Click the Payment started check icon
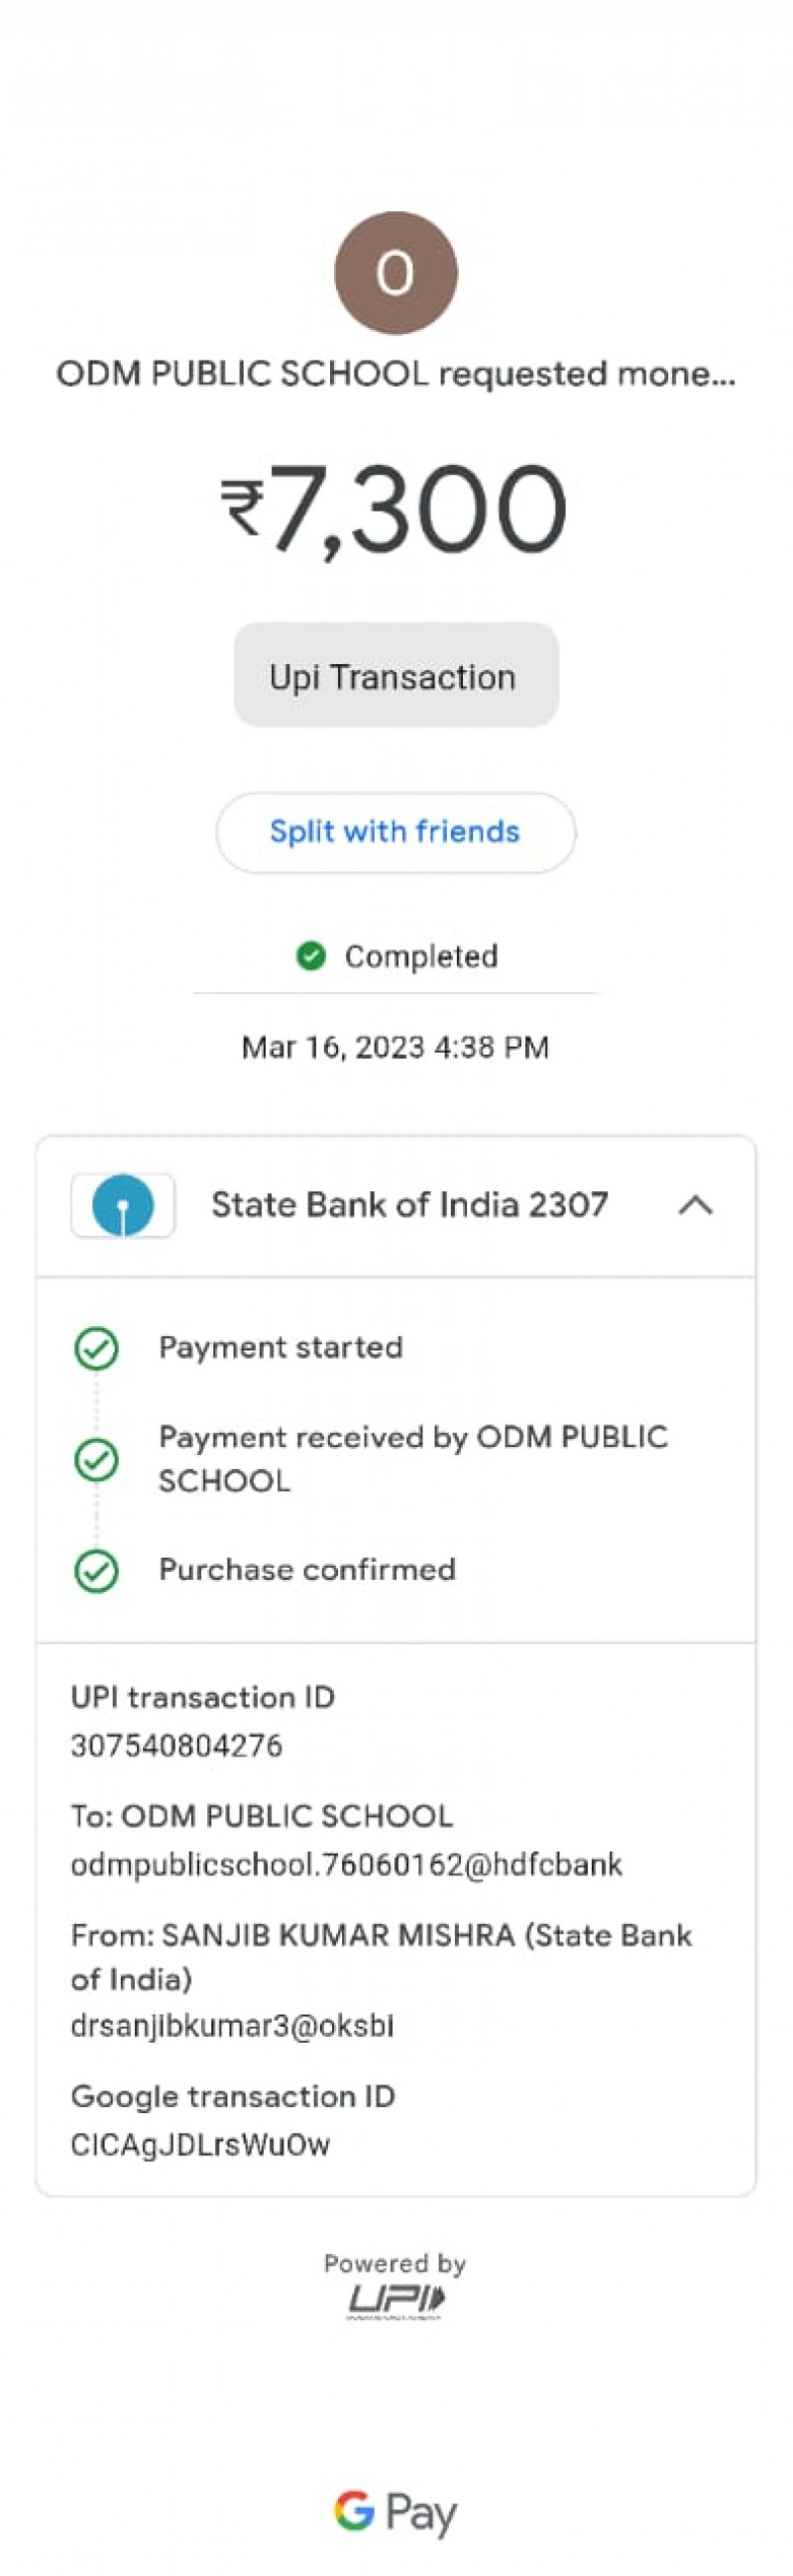Screen dimensions: 793x2576 click(96, 1348)
